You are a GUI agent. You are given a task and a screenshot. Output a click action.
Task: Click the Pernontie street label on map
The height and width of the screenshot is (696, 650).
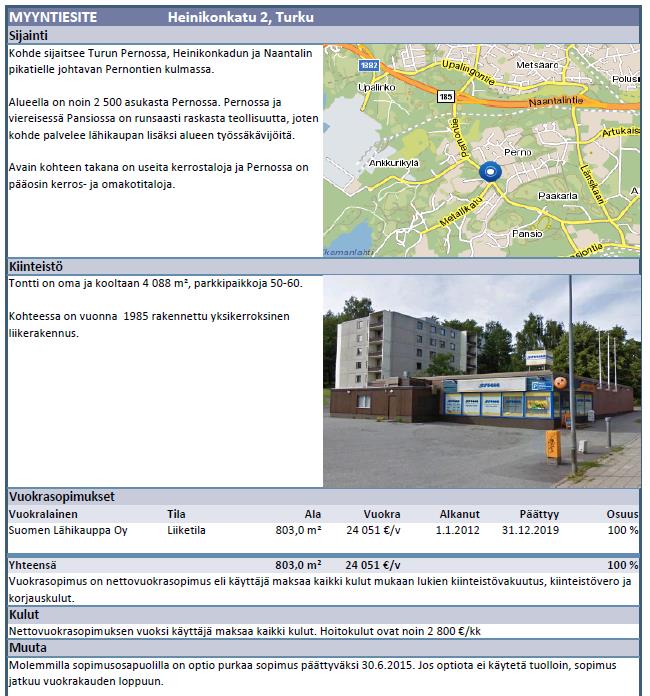click(460, 138)
